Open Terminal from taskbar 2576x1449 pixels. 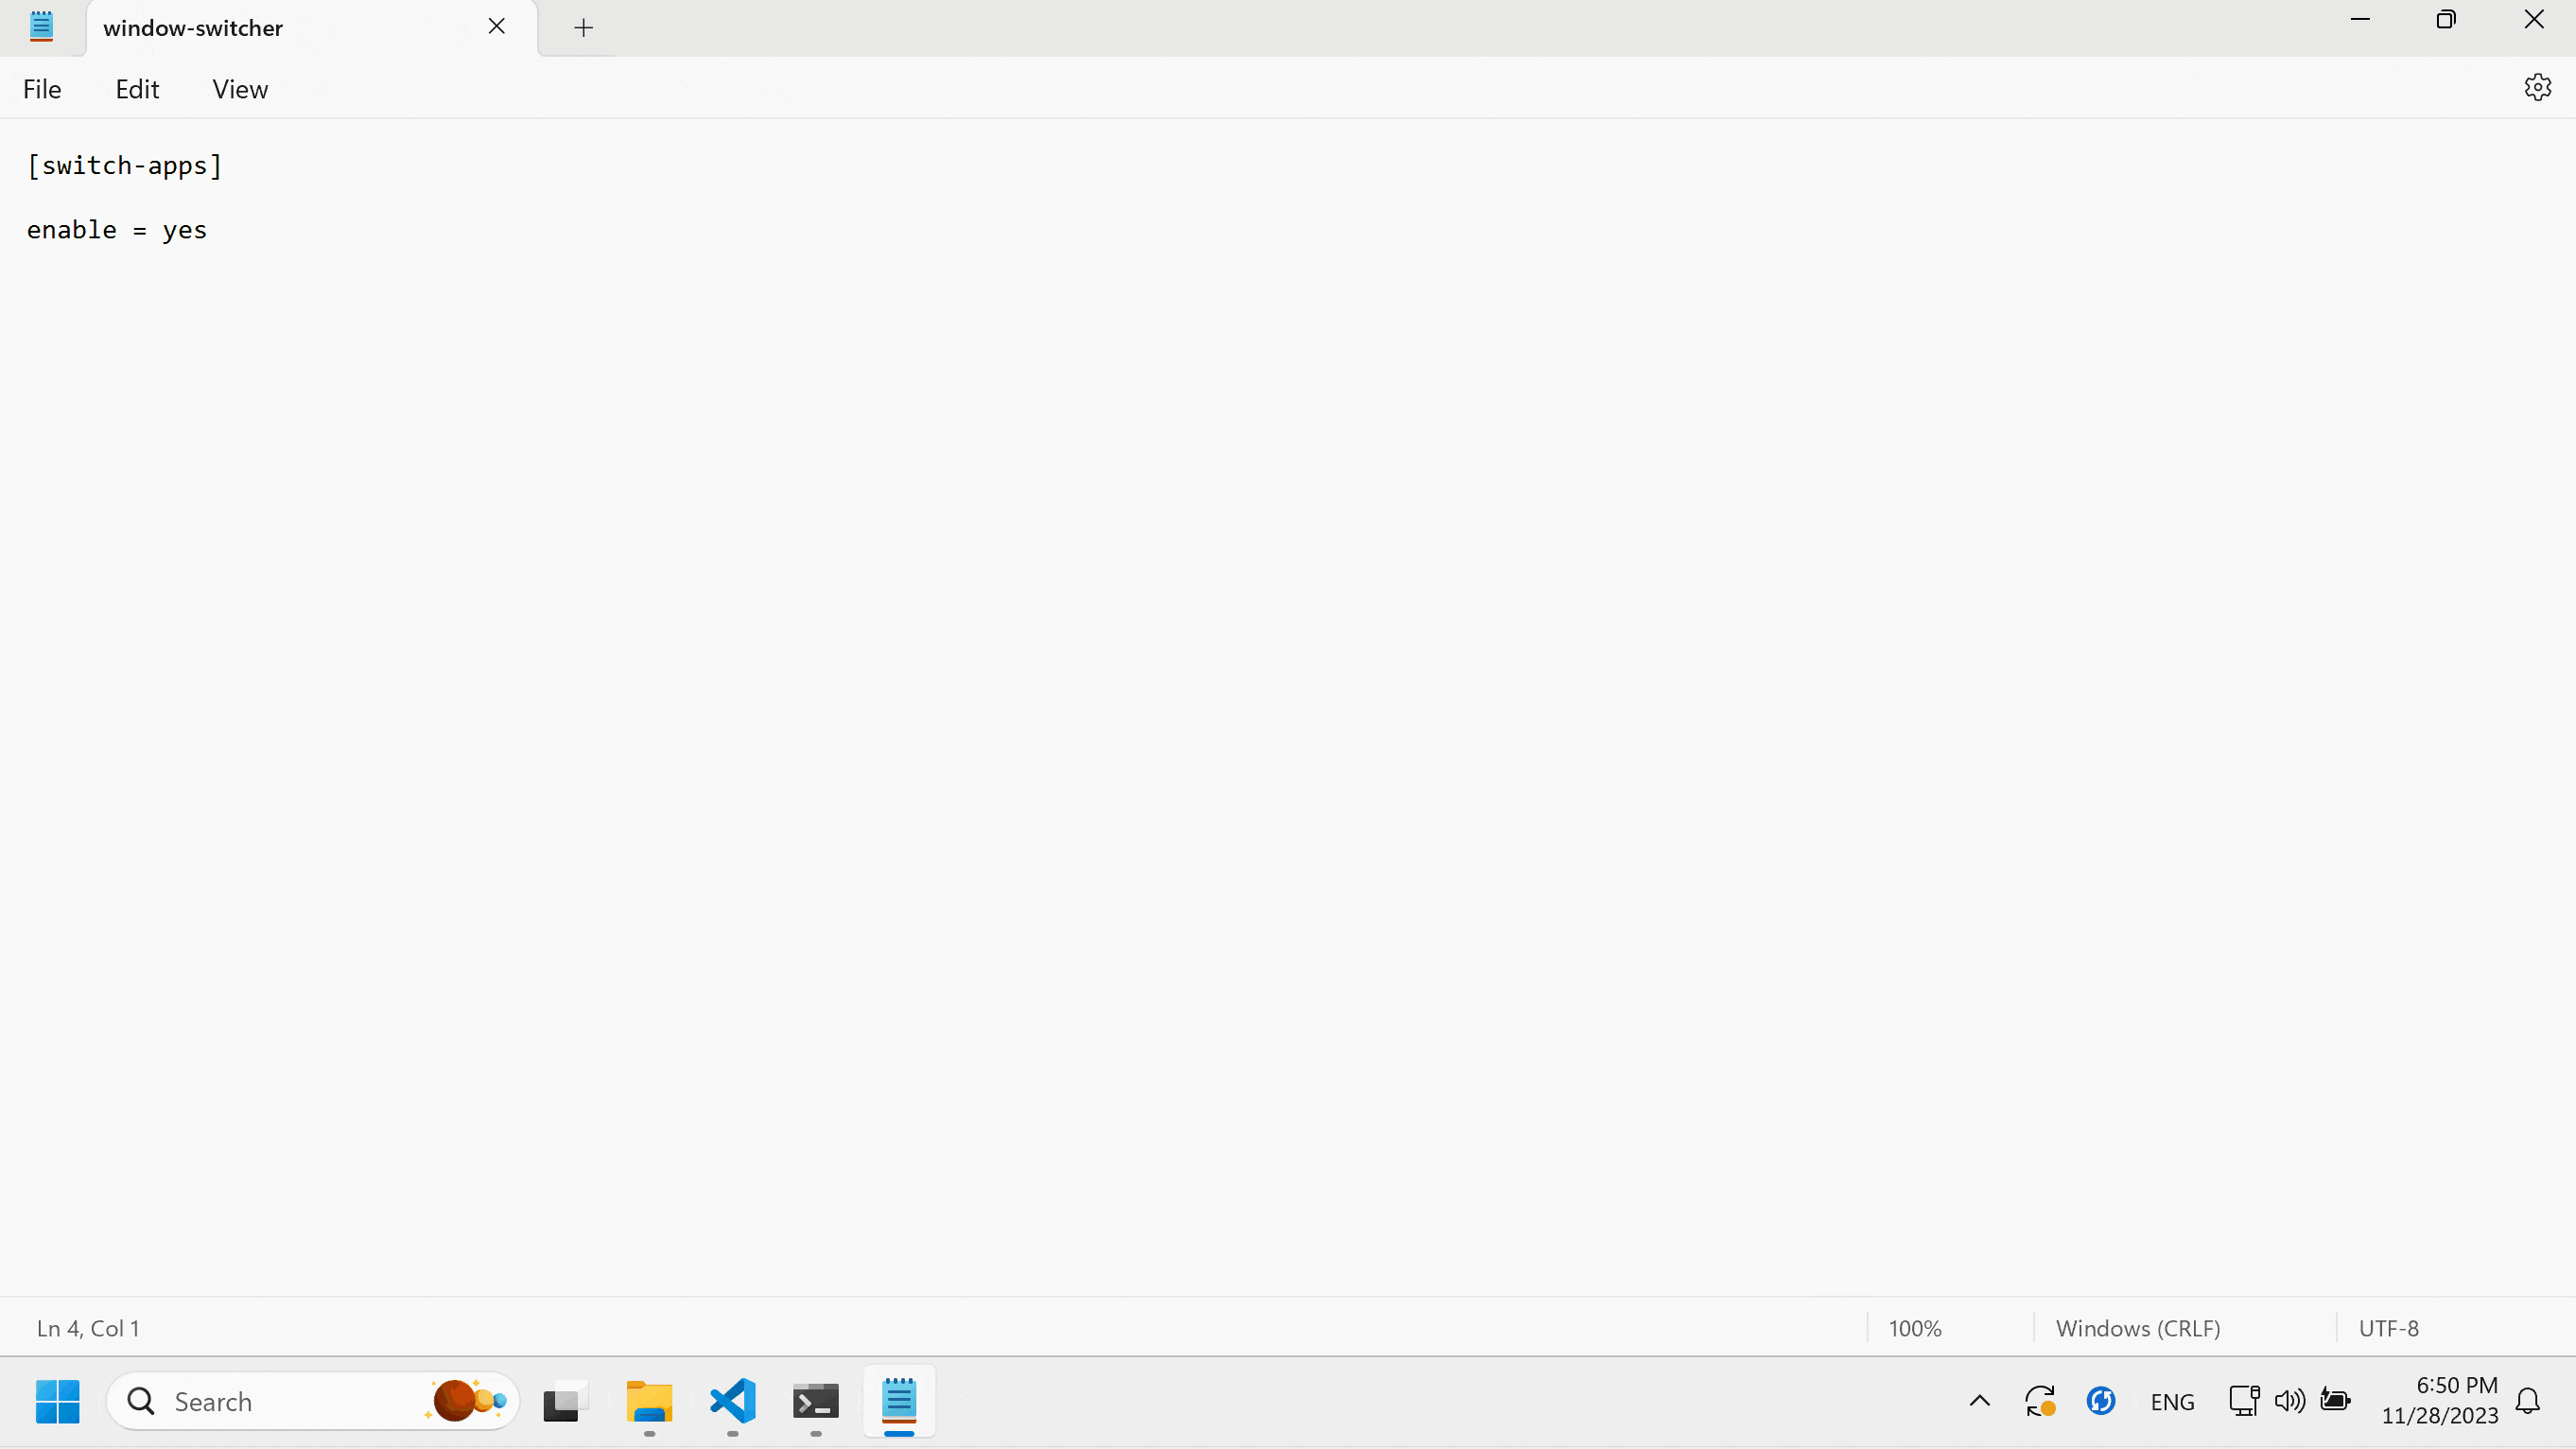point(816,1401)
